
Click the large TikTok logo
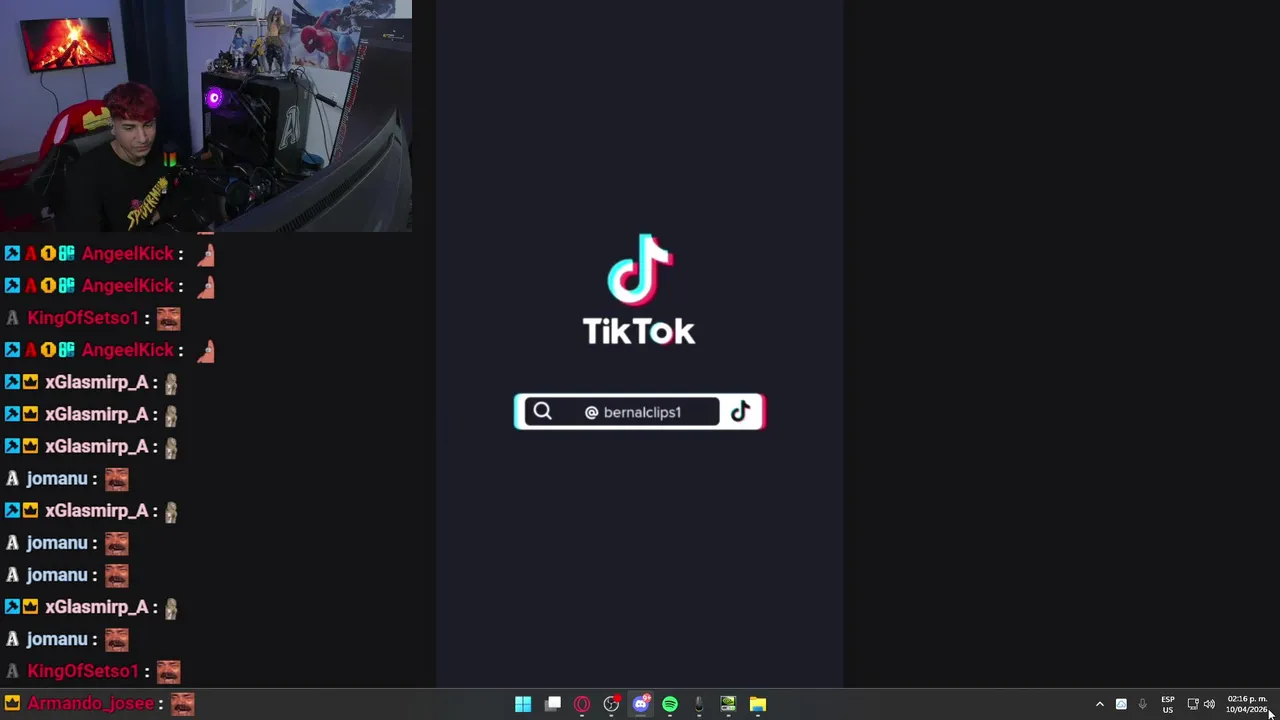[640, 269]
